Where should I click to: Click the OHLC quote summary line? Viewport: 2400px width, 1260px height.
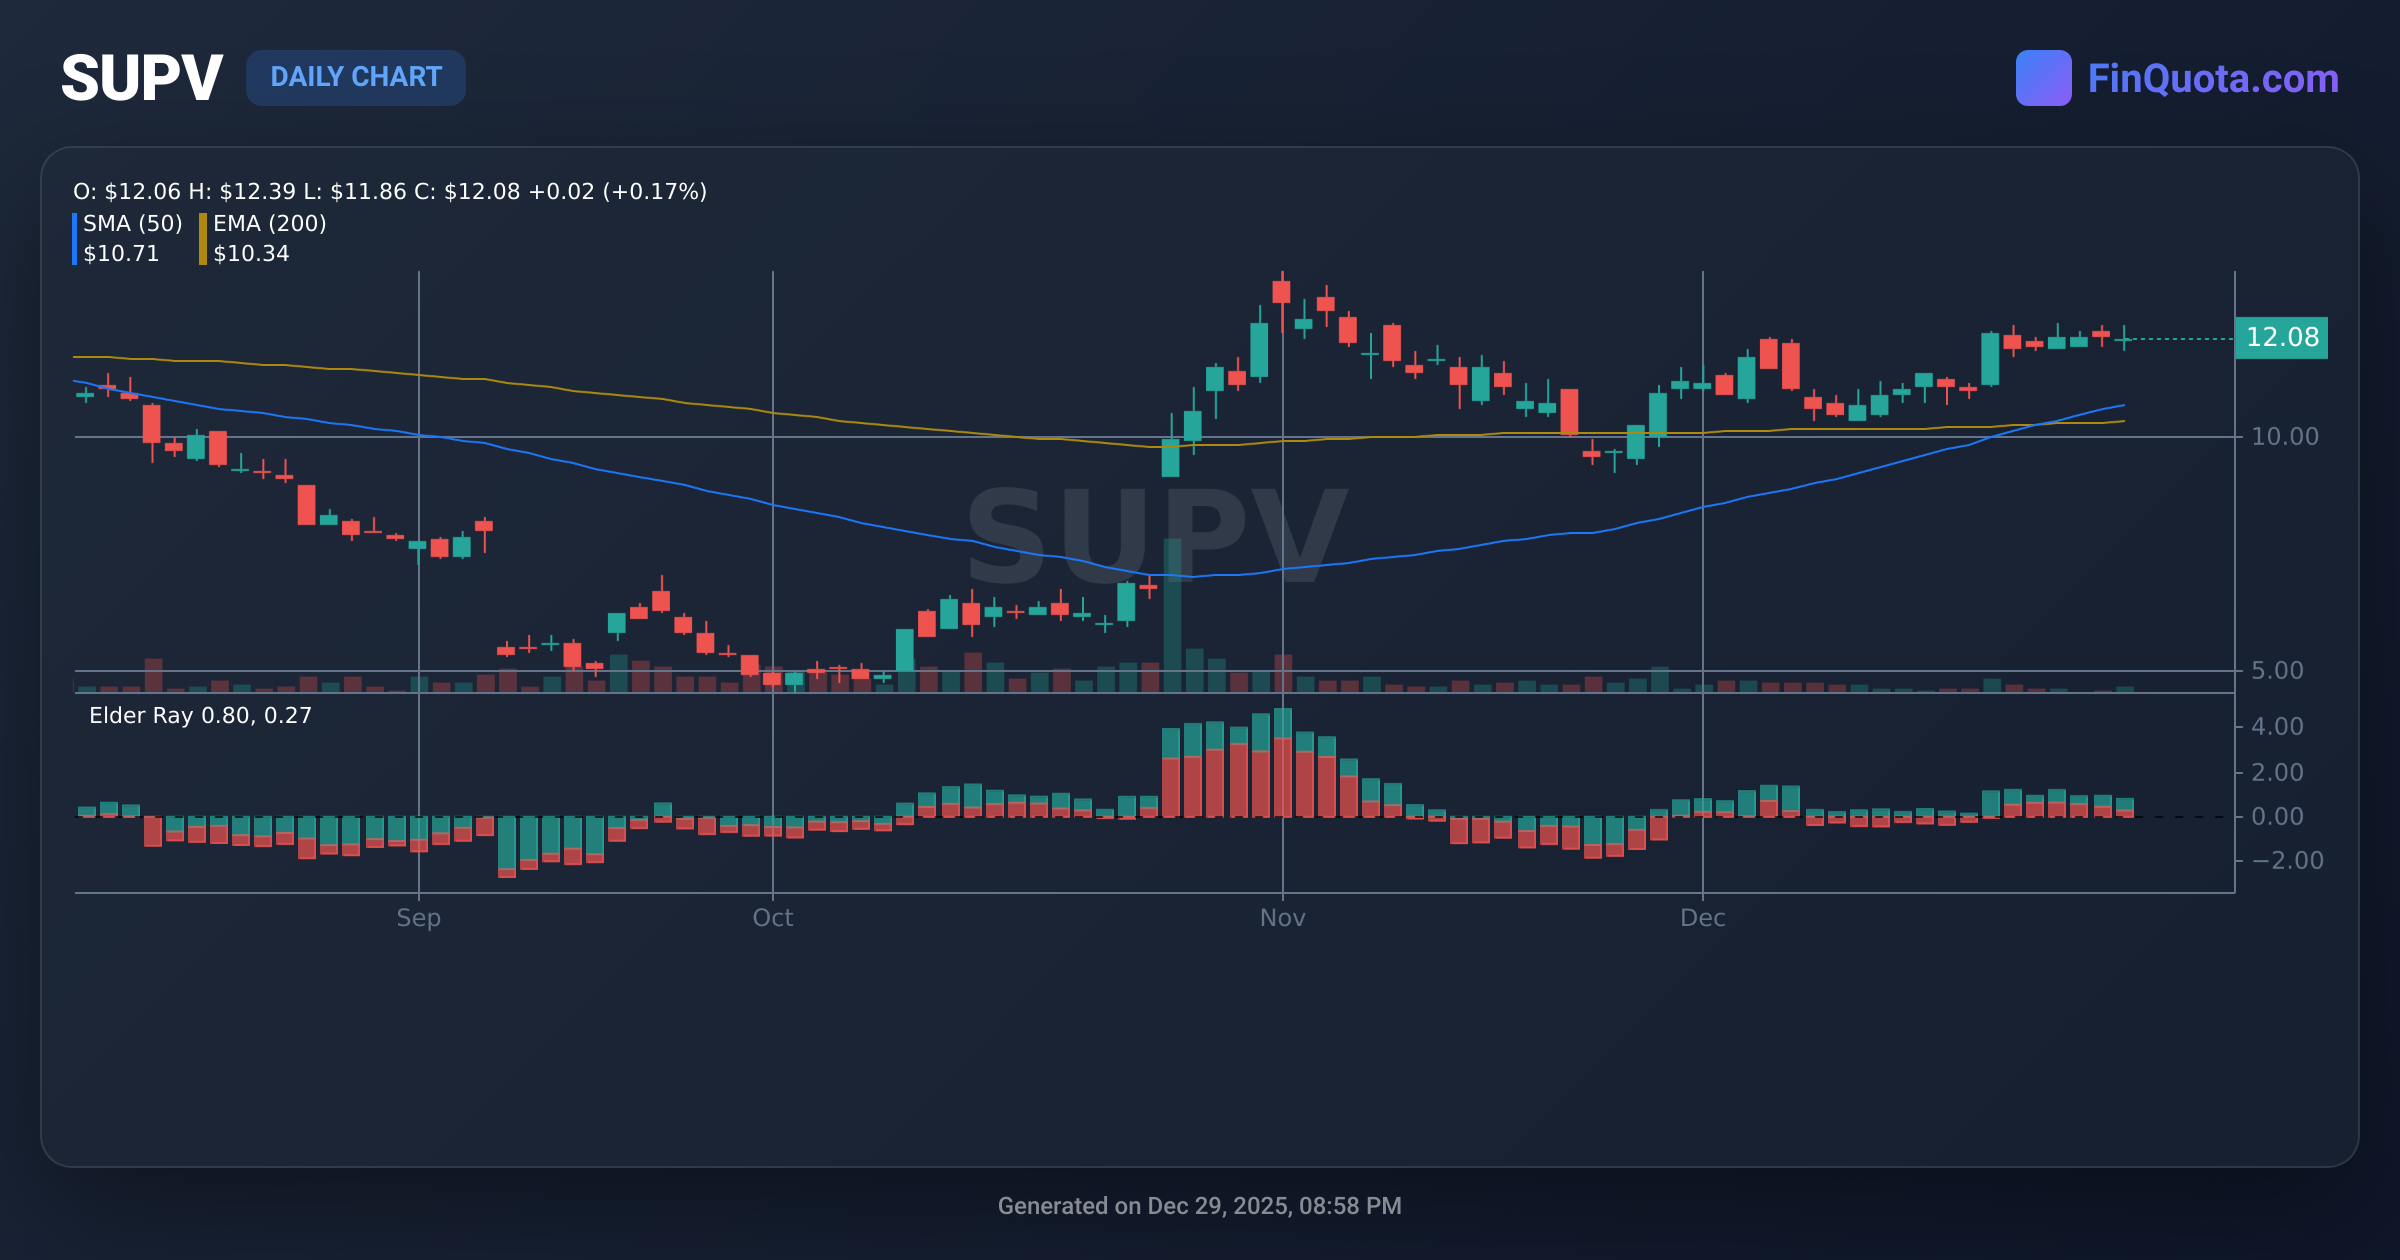[x=390, y=192]
